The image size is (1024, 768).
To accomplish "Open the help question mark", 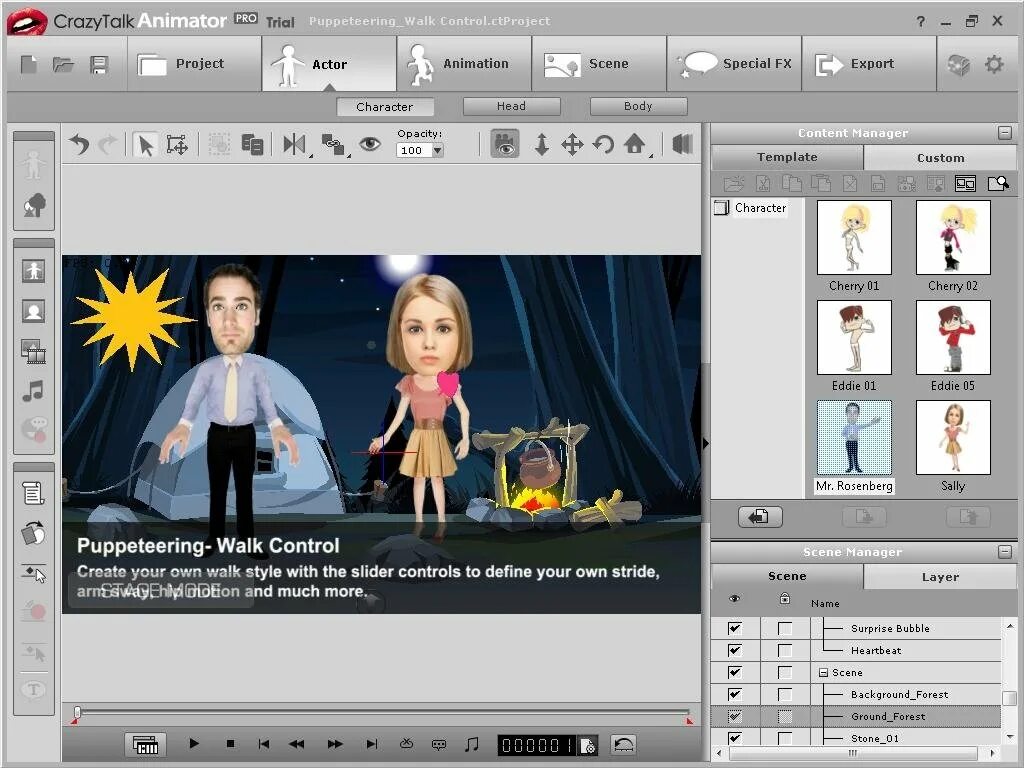I will [921, 22].
